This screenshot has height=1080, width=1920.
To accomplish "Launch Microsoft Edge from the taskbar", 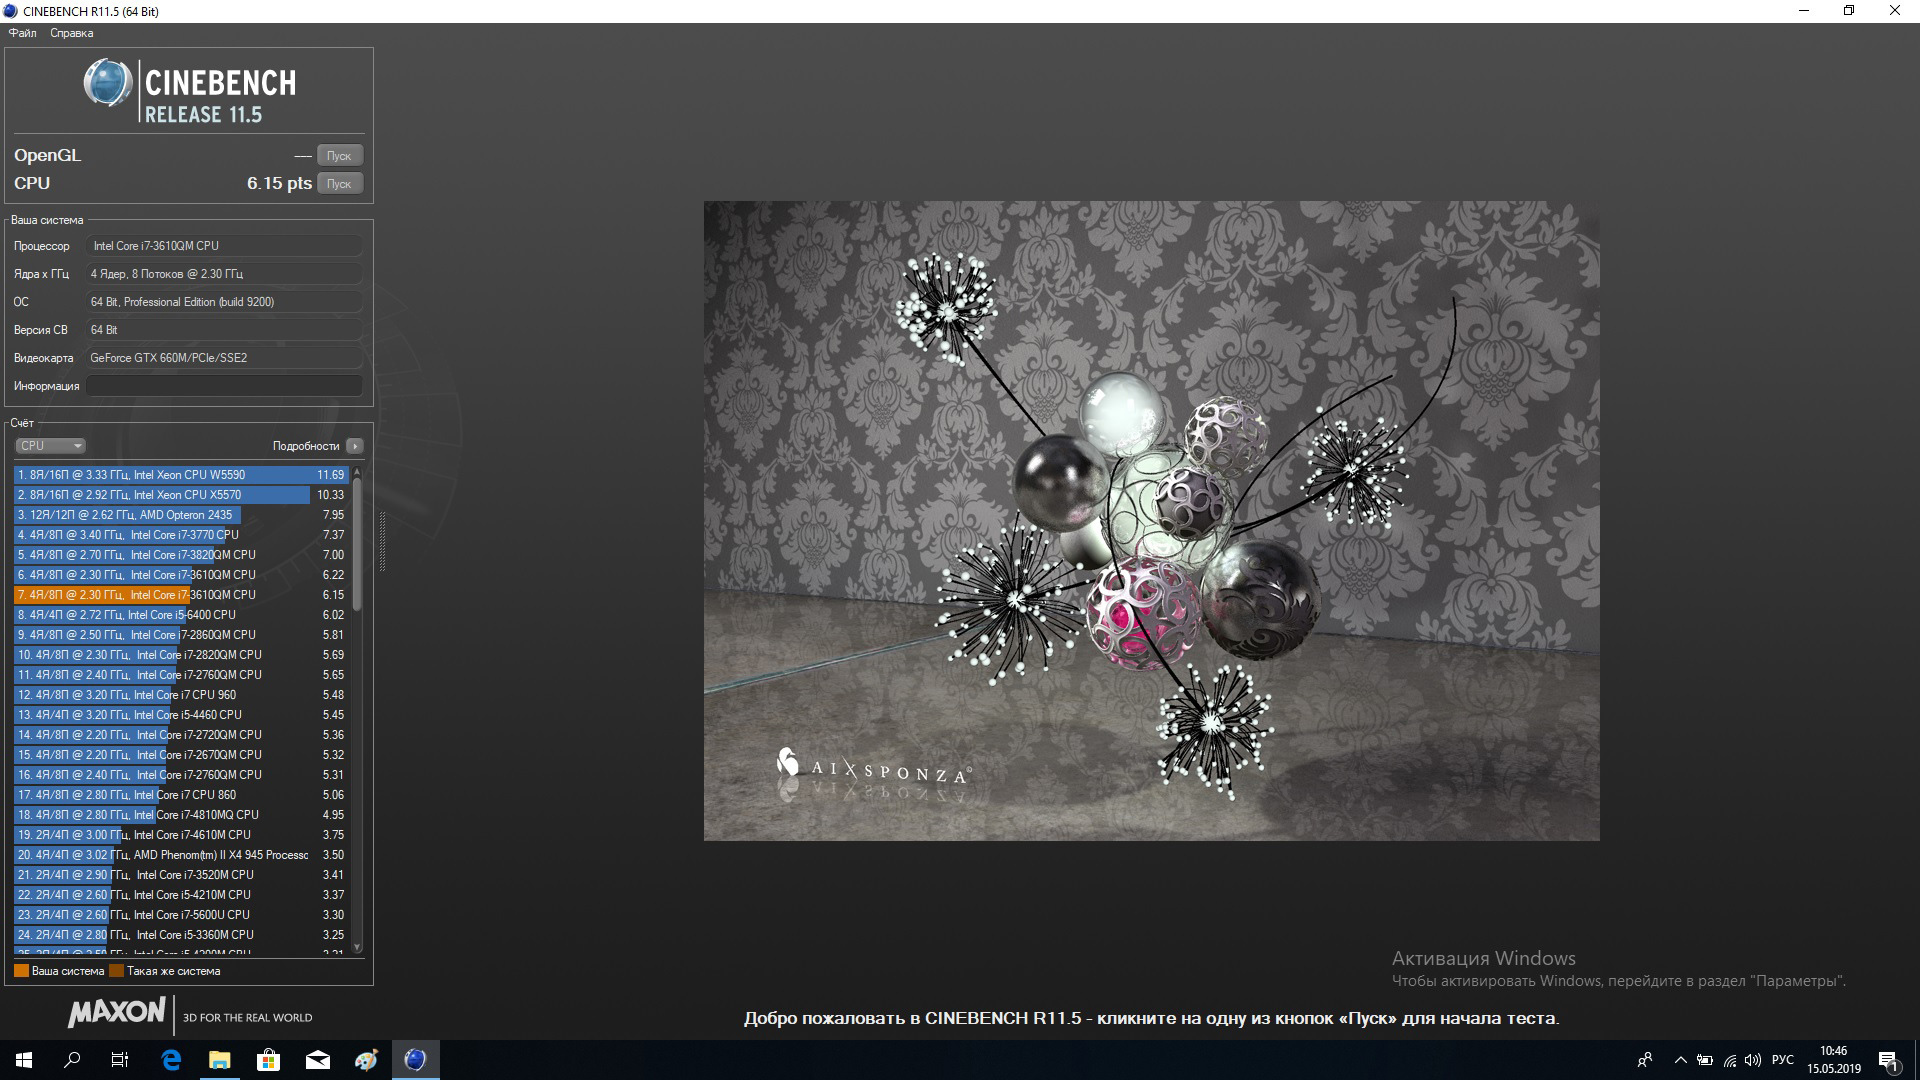I will tap(171, 1060).
